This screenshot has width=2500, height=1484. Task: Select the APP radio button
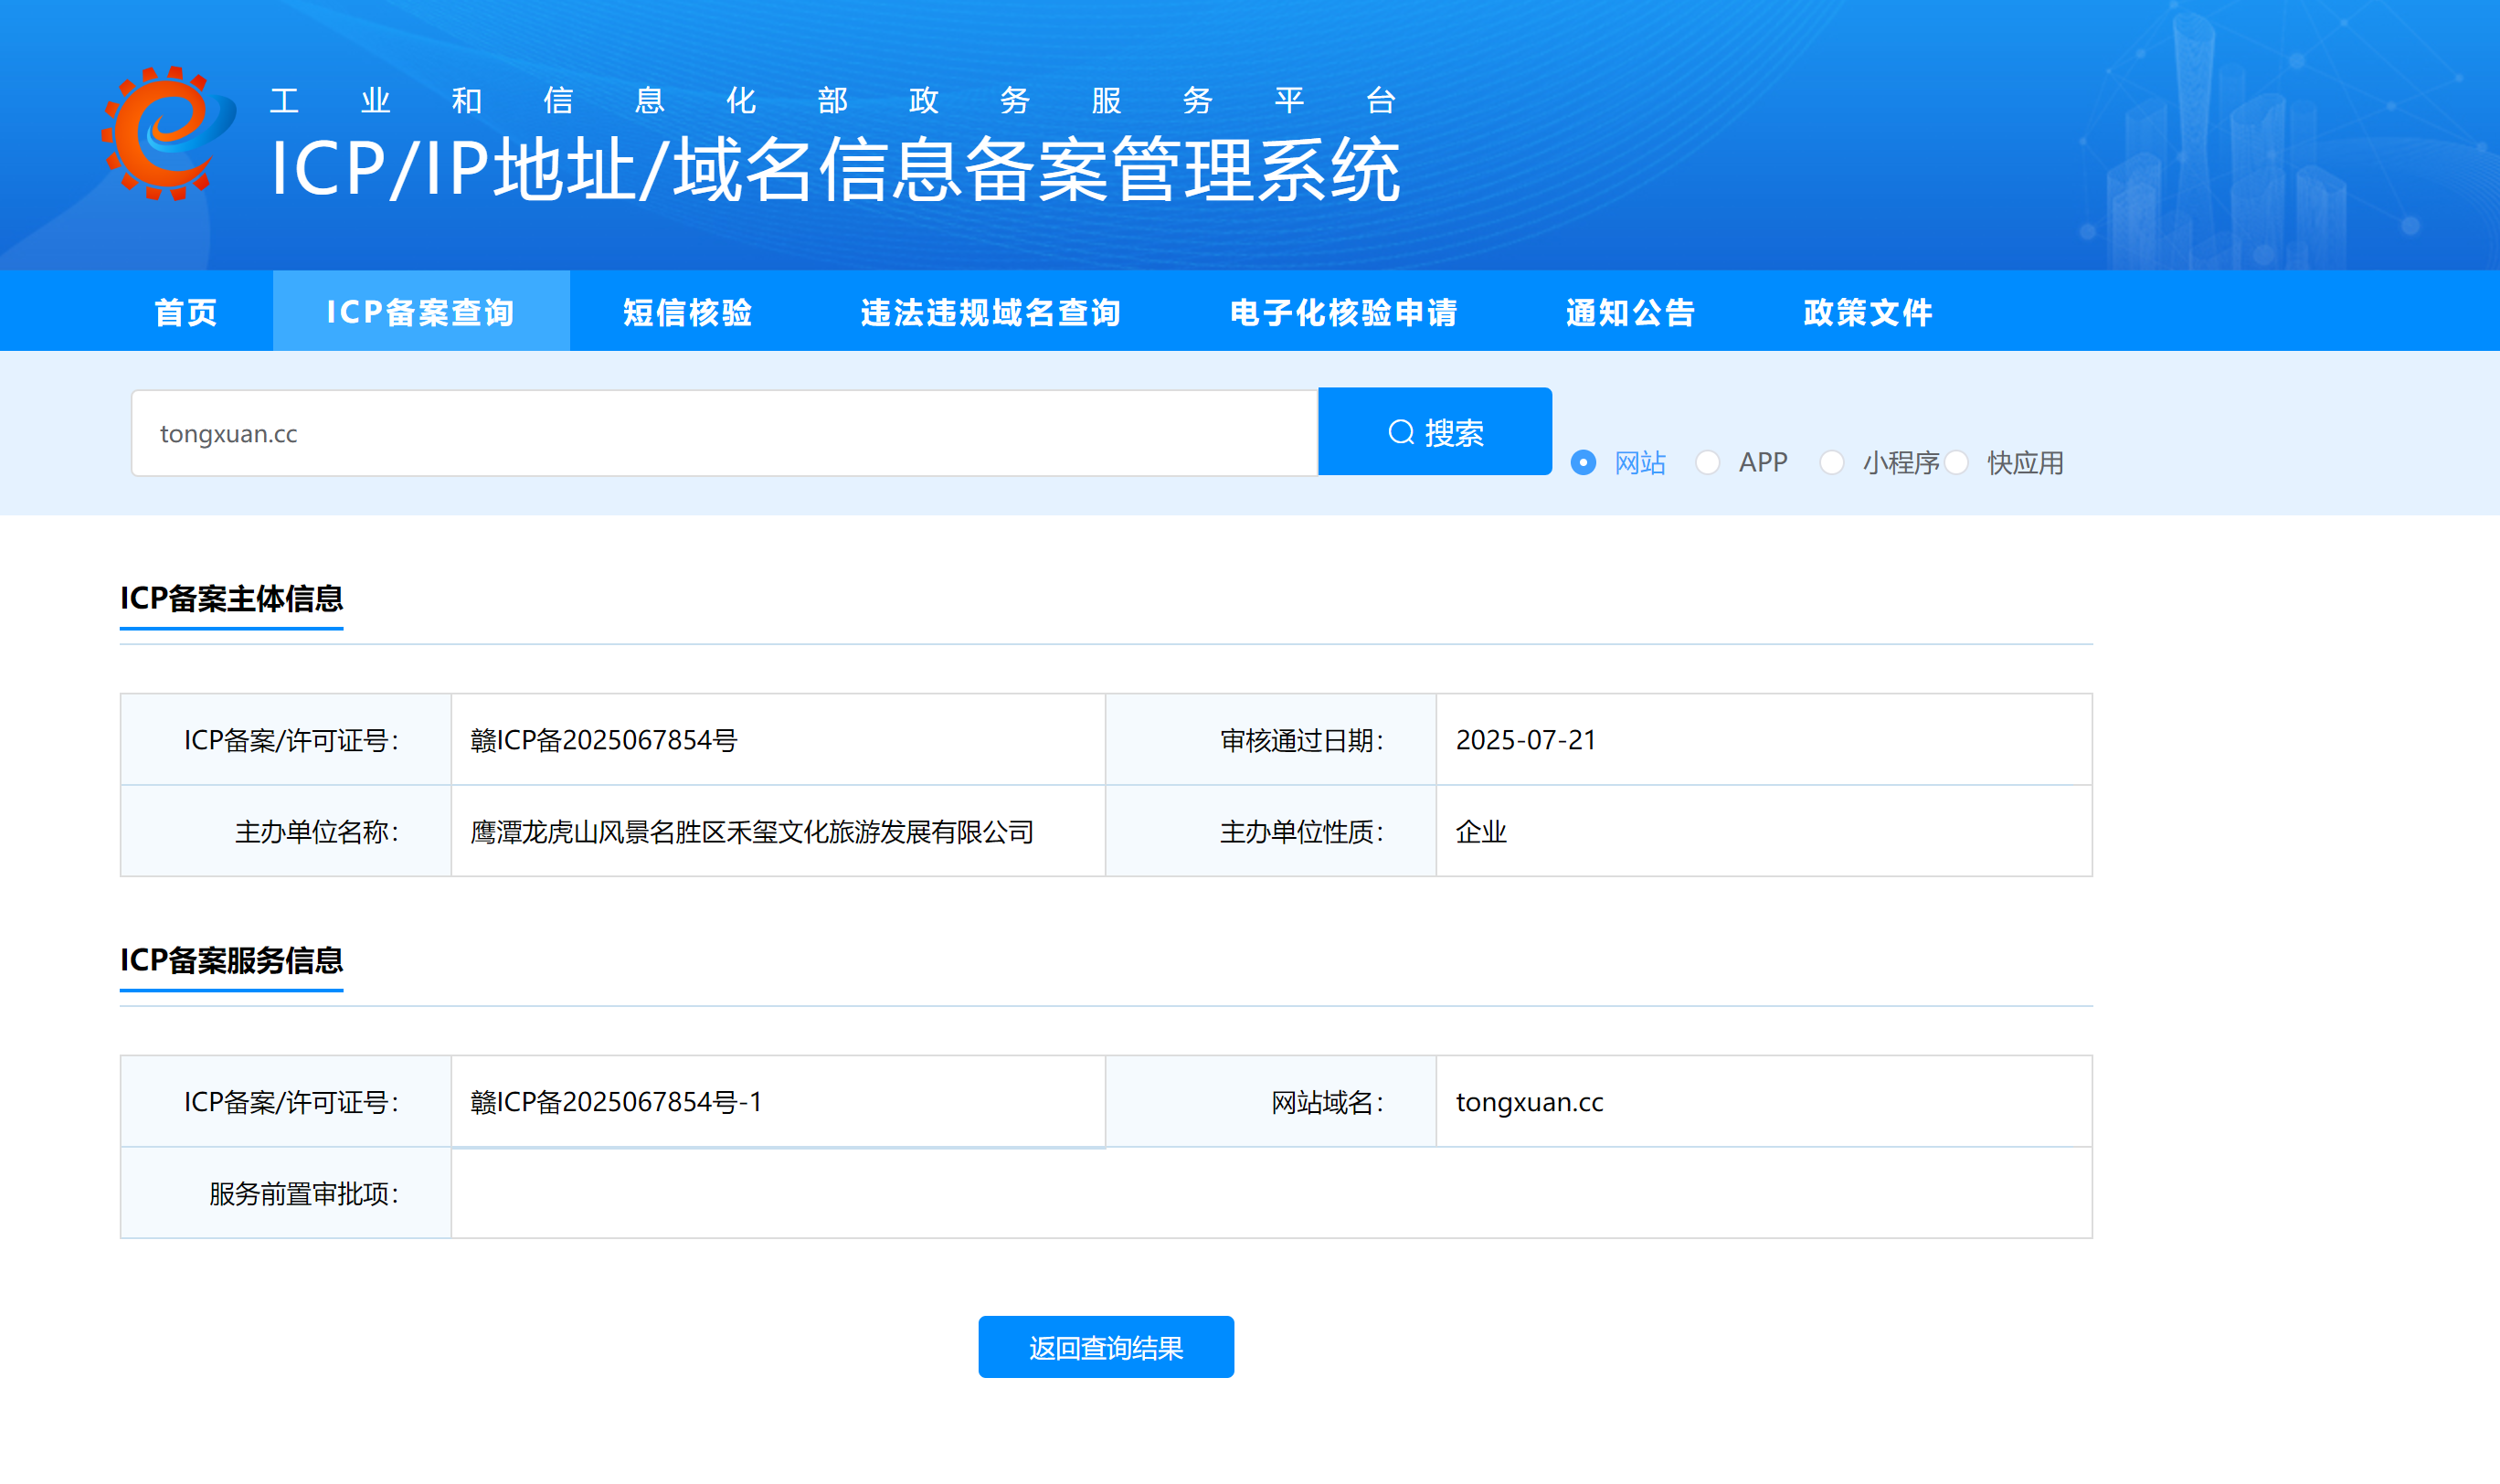point(1707,462)
